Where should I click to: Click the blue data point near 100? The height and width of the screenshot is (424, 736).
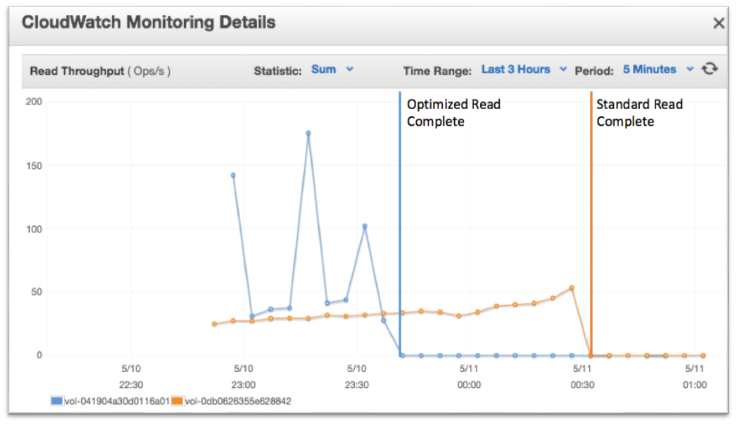click(x=365, y=226)
